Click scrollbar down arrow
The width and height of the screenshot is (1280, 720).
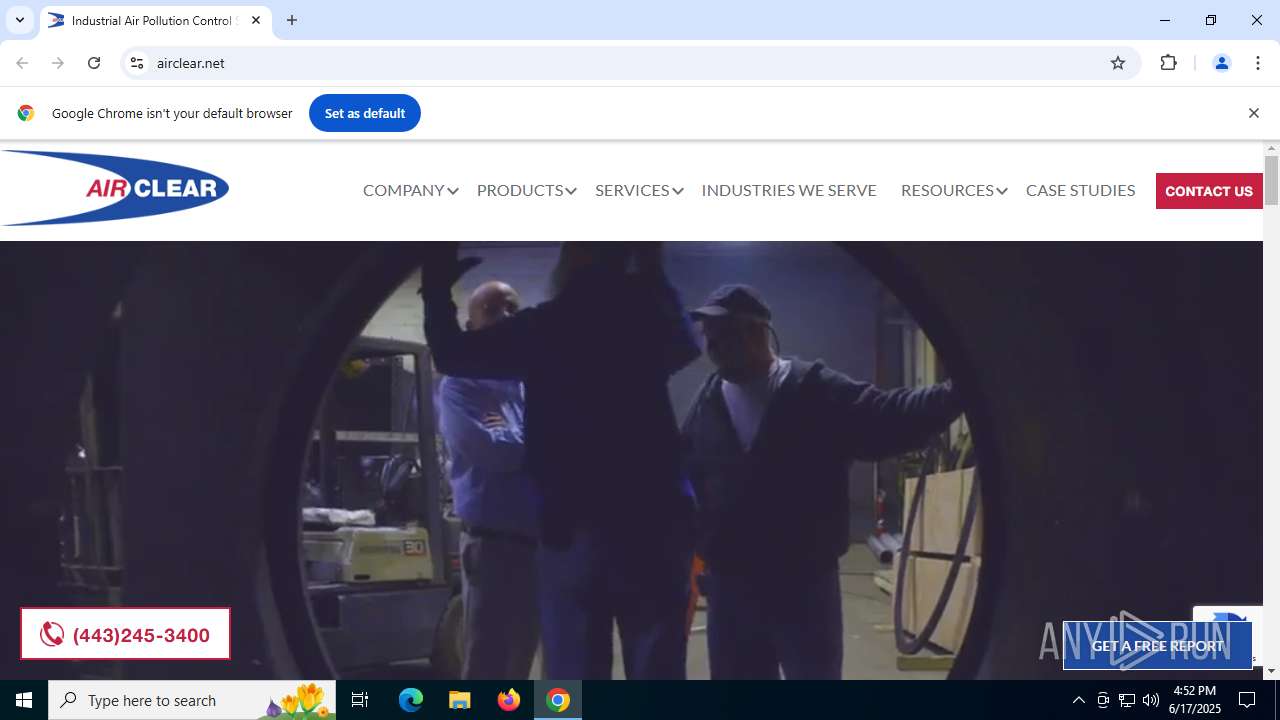(x=1271, y=671)
